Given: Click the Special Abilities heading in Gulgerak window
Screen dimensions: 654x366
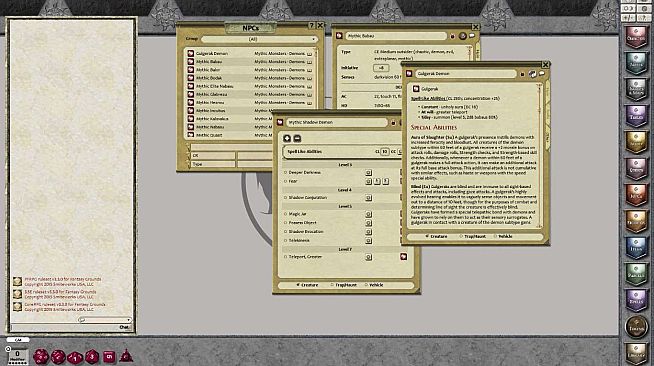Looking at the screenshot, I should pos(434,127).
